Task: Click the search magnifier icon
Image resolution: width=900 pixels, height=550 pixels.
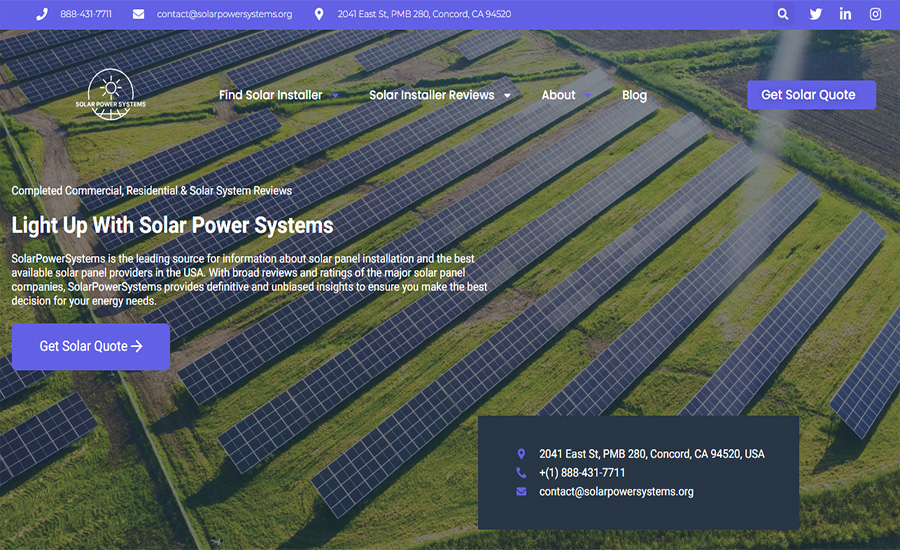Action: tap(783, 14)
